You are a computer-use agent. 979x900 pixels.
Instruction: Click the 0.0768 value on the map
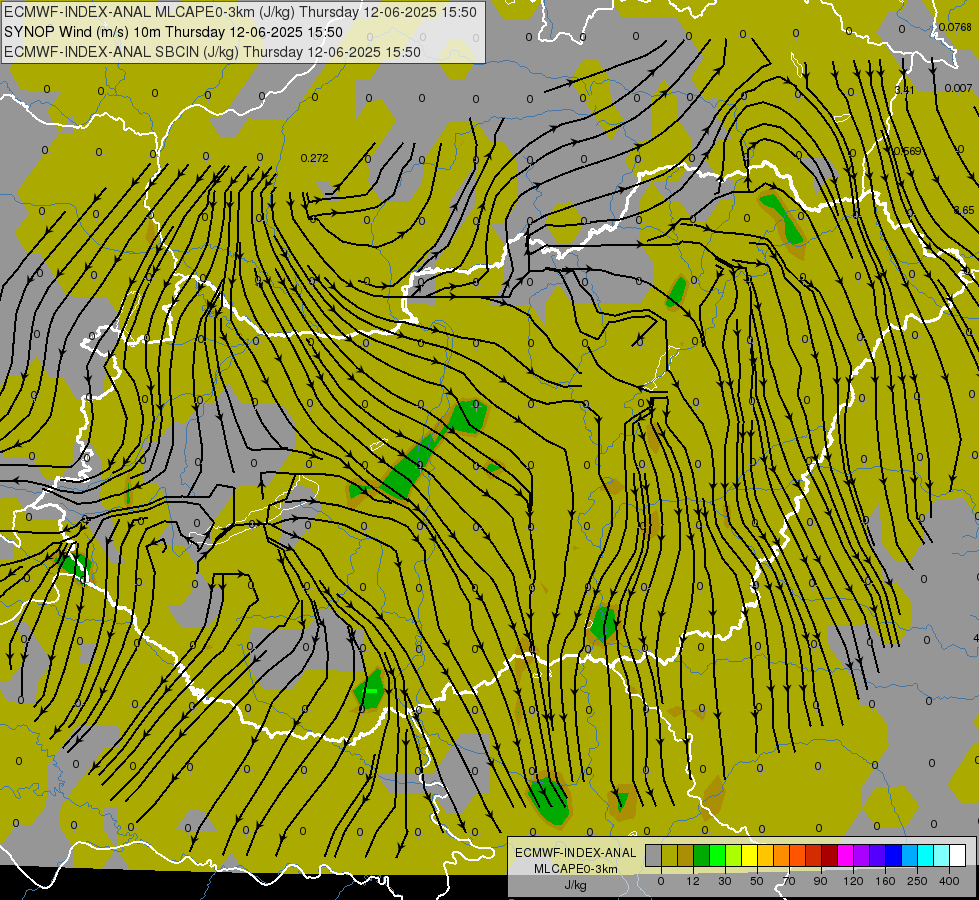(x=955, y=27)
